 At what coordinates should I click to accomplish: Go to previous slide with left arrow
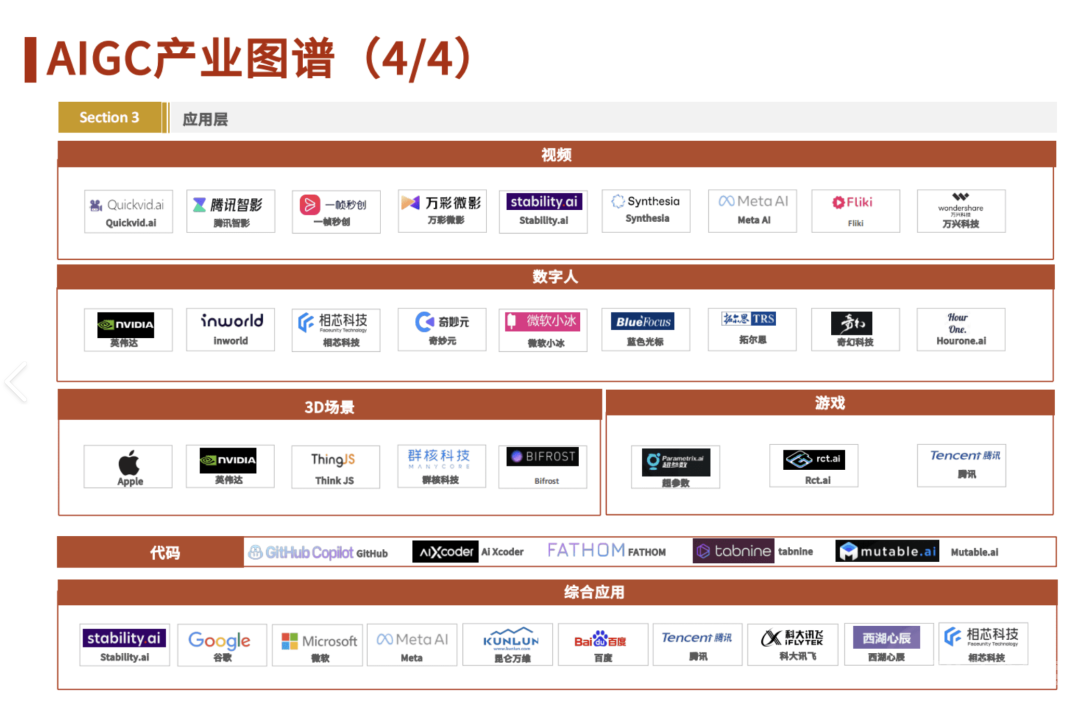15,381
